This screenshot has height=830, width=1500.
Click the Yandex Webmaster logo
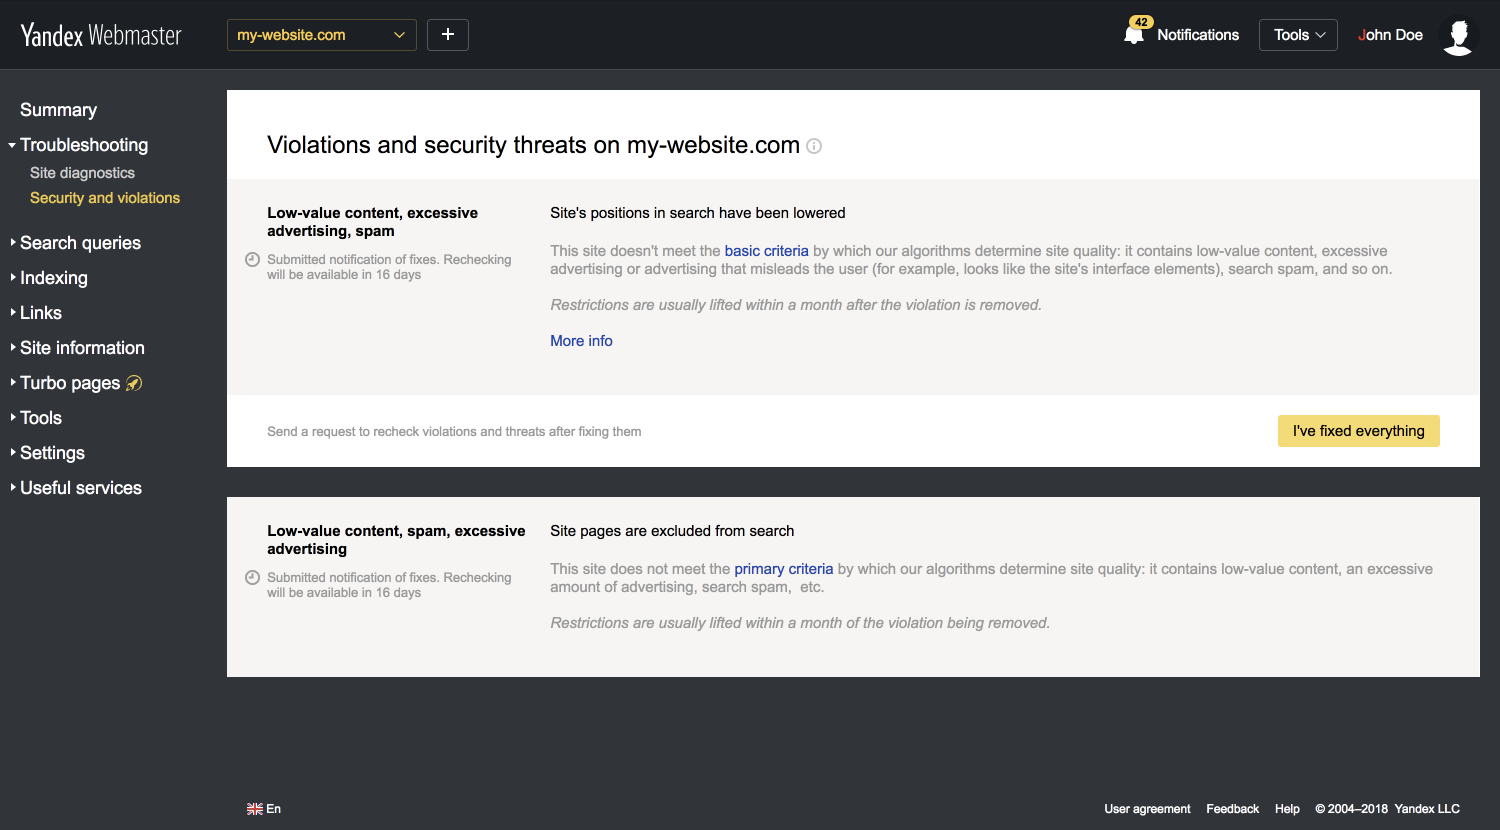pyautogui.click(x=101, y=35)
